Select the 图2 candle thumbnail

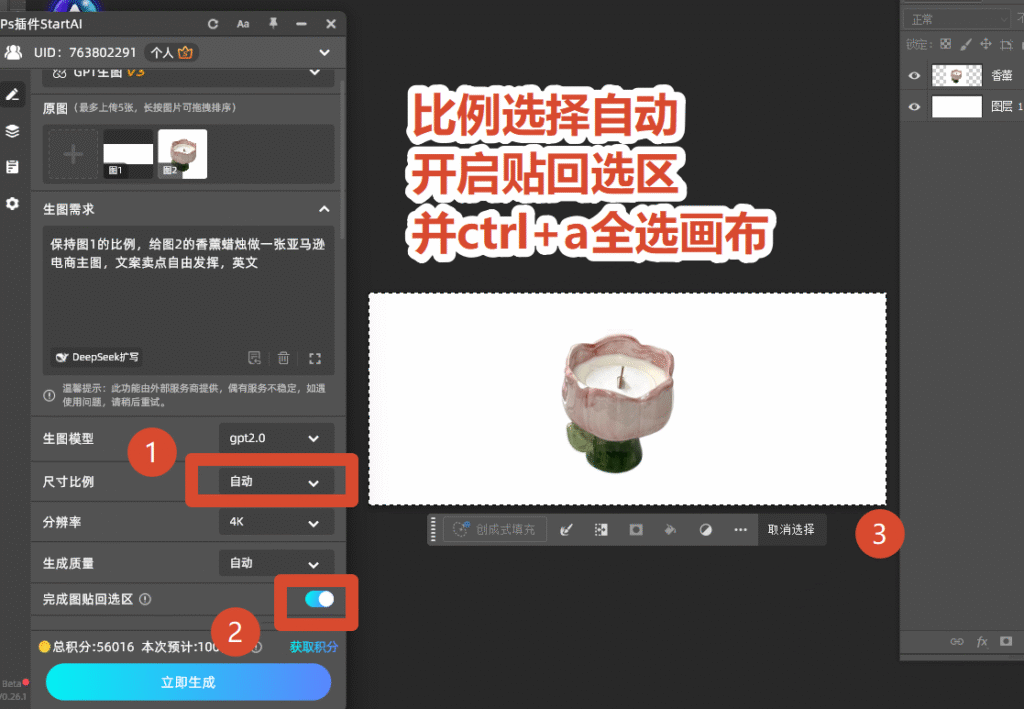(x=183, y=154)
